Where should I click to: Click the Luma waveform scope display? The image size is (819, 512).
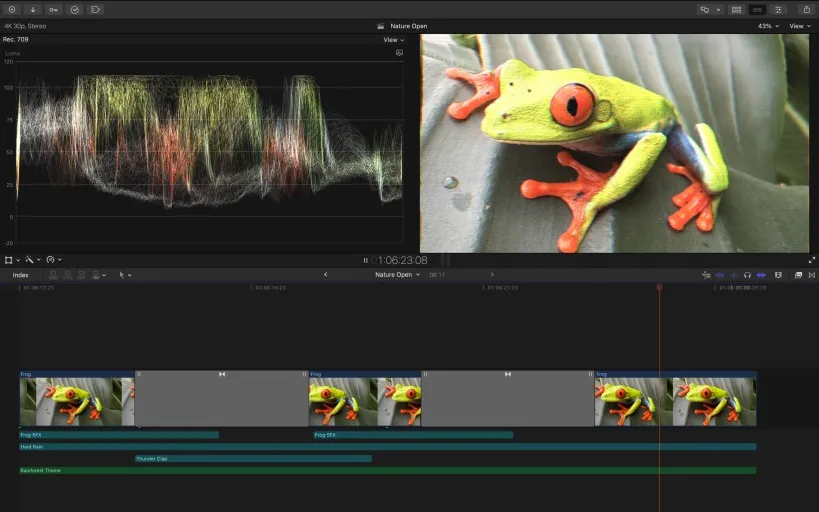[x=209, y=152]
